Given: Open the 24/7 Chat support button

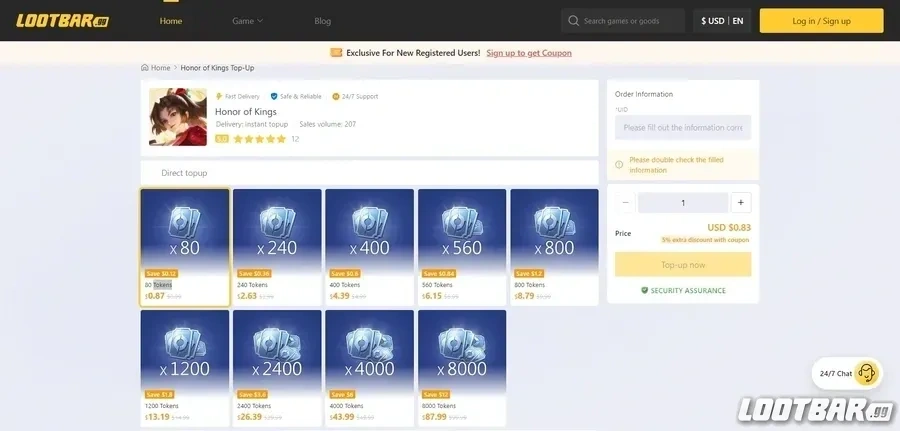Looking at the screenshot, I should [846, 374].
